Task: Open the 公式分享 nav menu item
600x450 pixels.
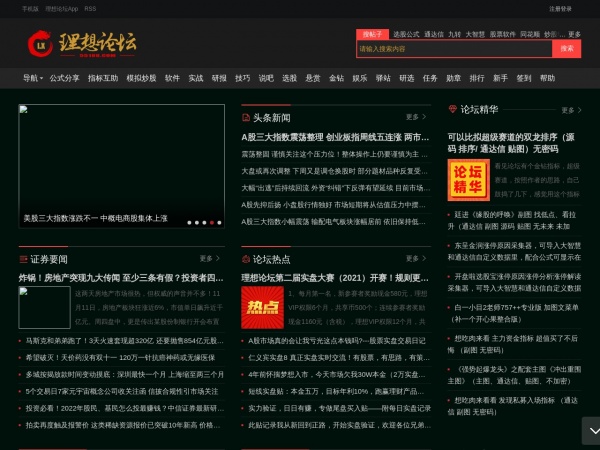Action: tap(64, 78)
